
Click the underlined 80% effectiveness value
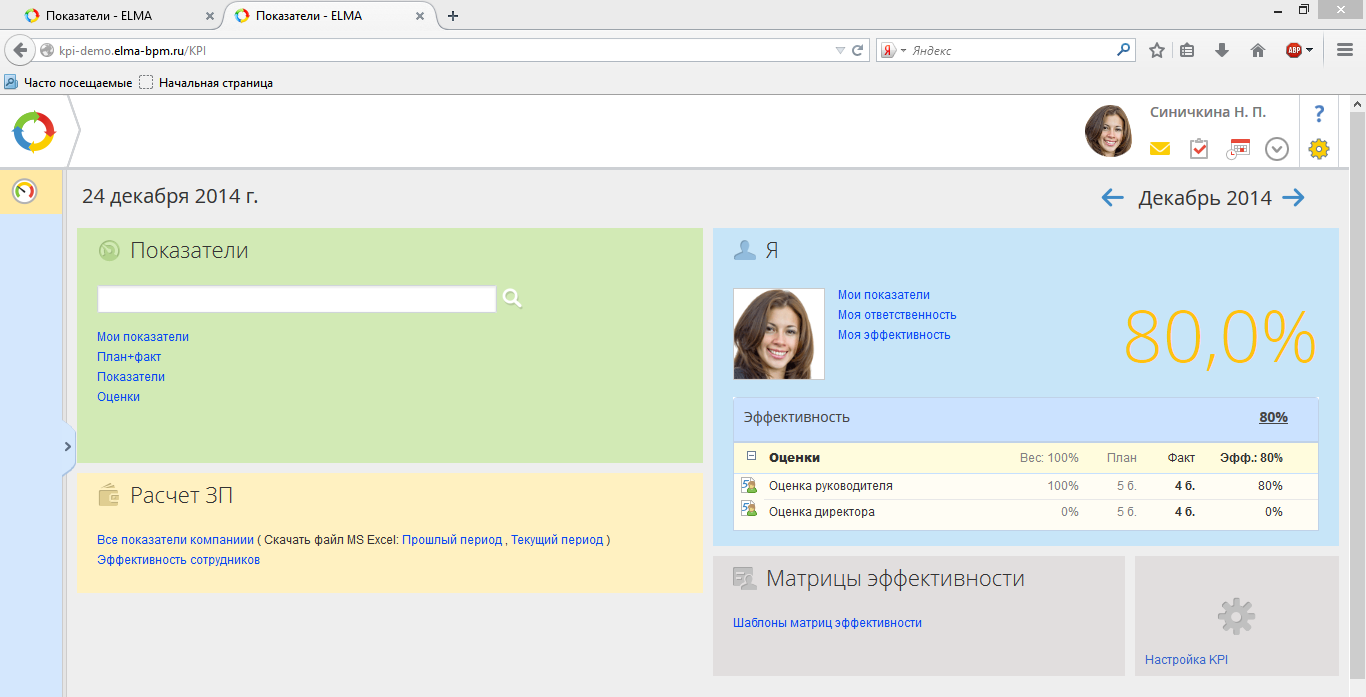pyautogui.click(x=1273, y=417)
